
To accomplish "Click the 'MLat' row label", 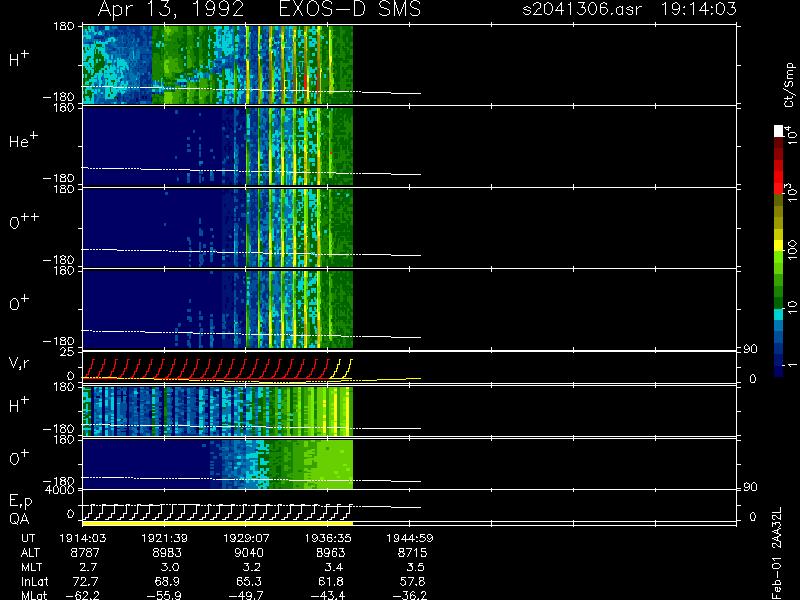I will click(x=34, y=595).
